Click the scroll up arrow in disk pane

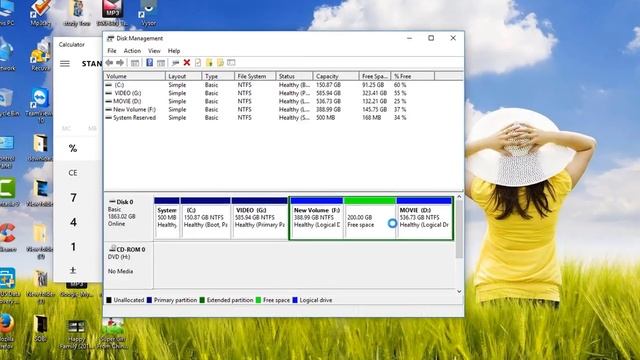459,197
